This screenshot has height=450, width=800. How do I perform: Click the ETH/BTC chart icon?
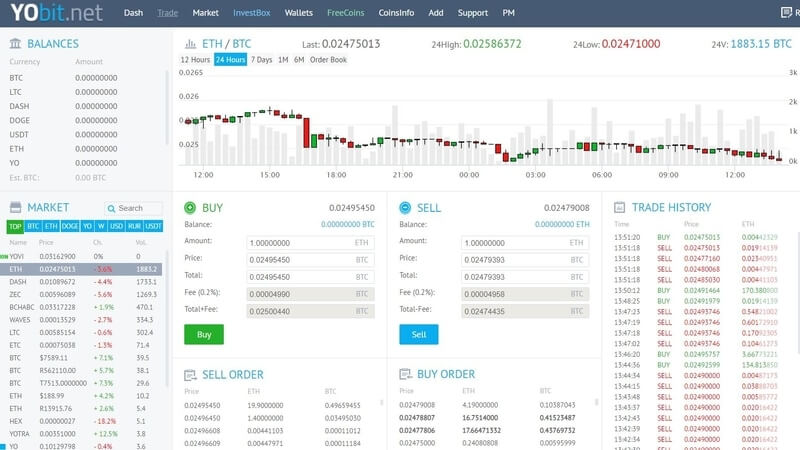[190, 44]
